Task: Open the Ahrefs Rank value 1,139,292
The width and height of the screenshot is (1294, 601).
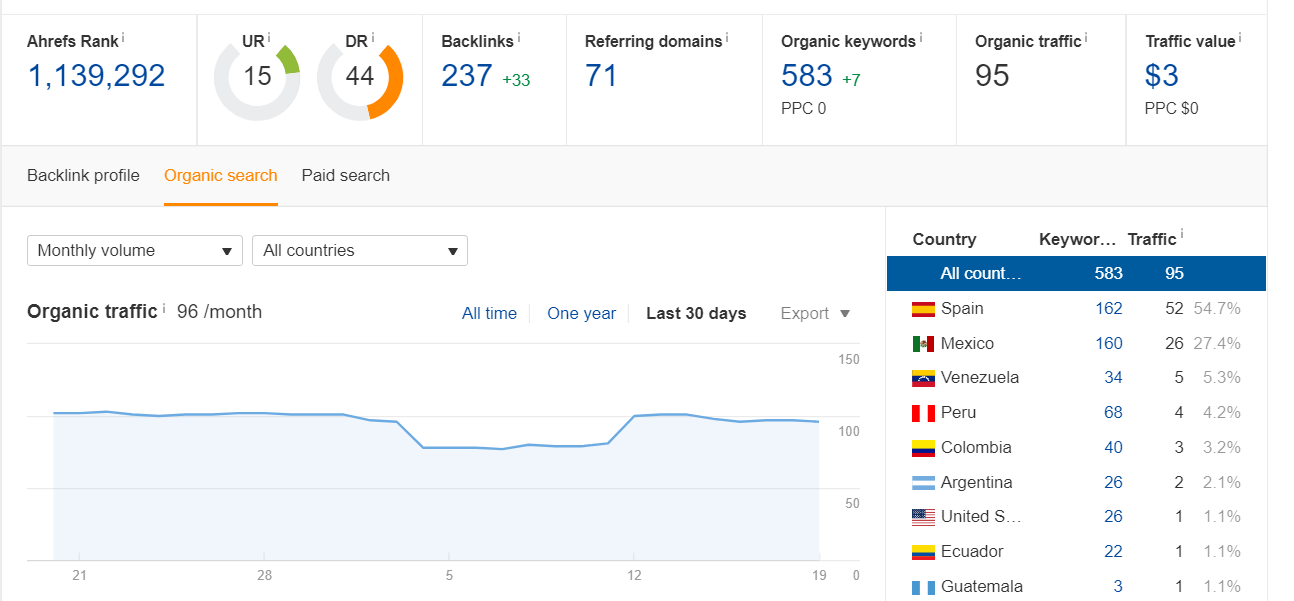Action: [x=96, y=75]
